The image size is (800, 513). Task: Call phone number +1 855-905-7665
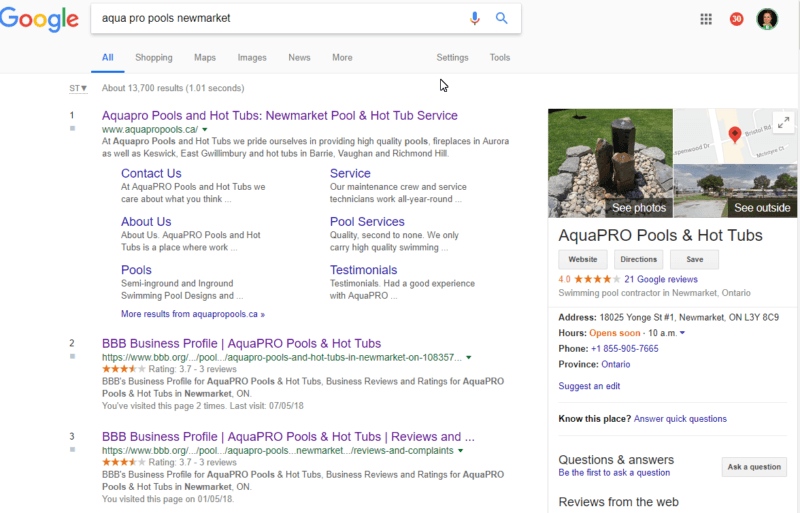pyautogui.click(x=624, y=349)
